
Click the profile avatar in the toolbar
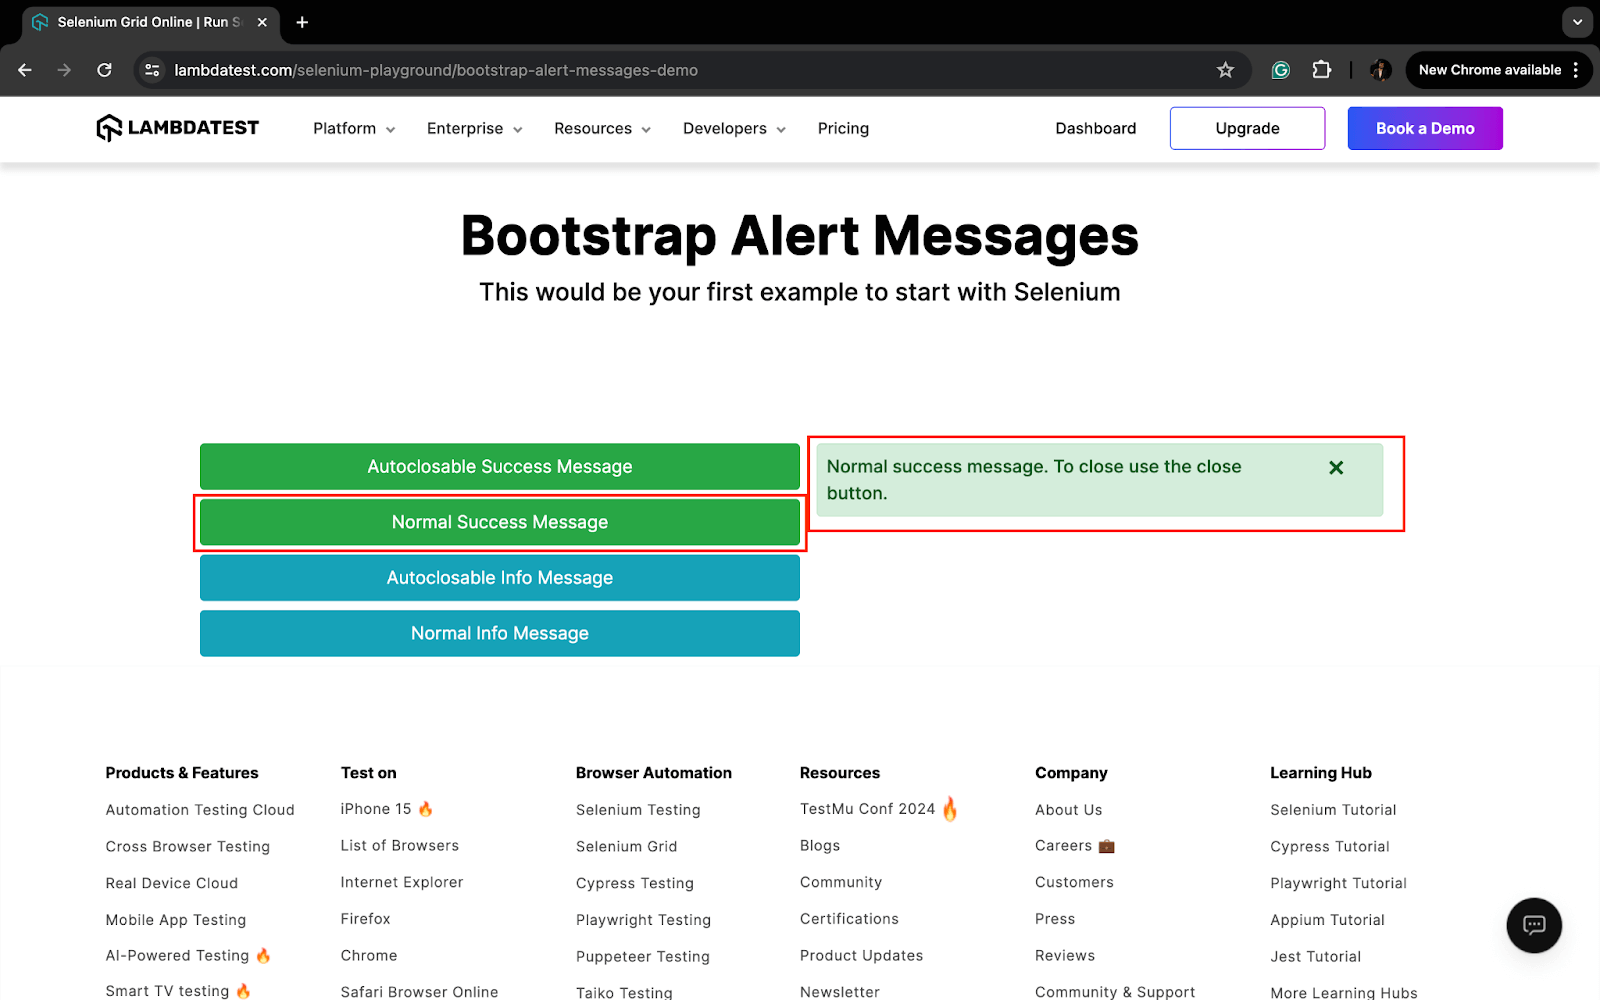(x=1379, y=70)
